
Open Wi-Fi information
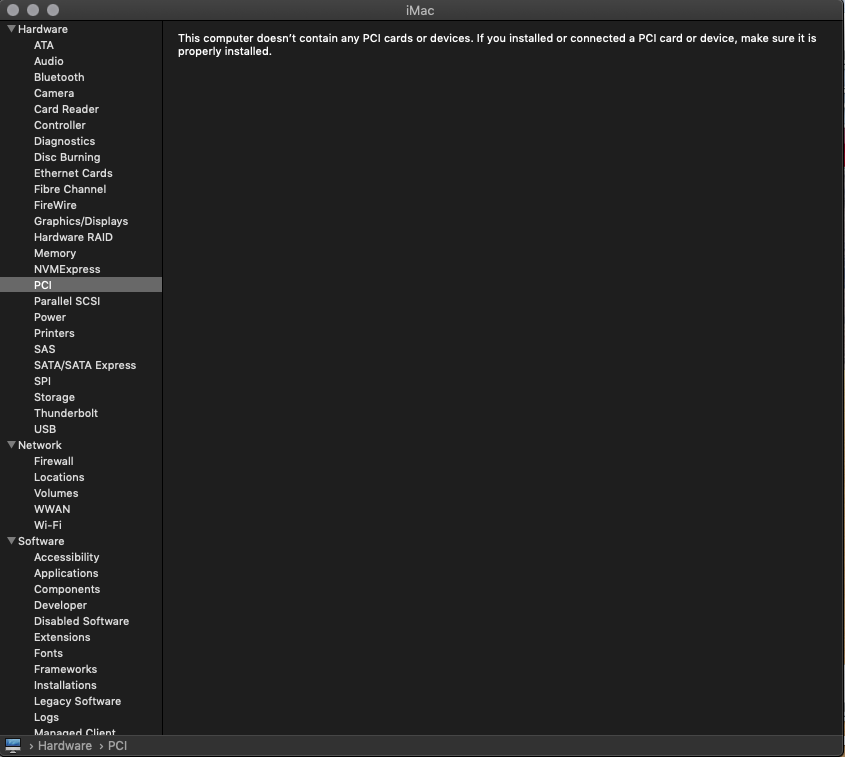point(47,525)
